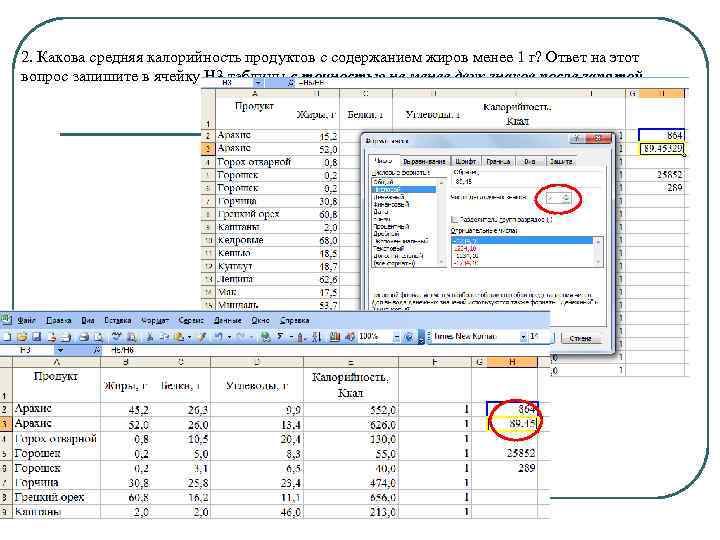Switch to the Защита tab in dialog
This screenshot has width=720, height=540.
pyautogui.click(x=561, y=162)
